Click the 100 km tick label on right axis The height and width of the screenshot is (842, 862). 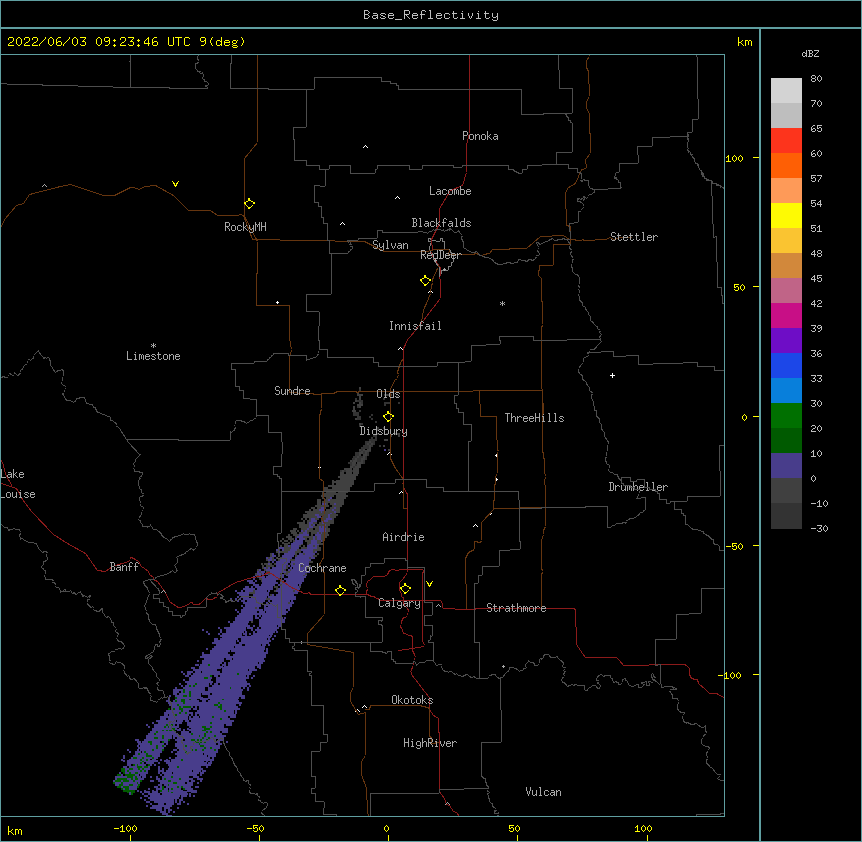[x=734, y=158]
